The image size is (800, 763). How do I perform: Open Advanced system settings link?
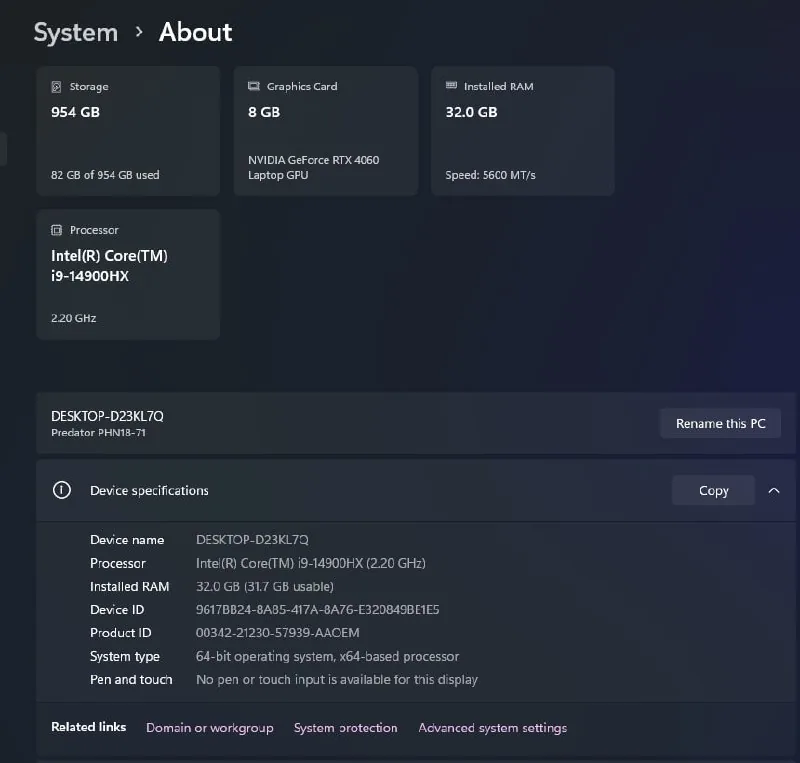pyautogui.click(x=492, y=728)
